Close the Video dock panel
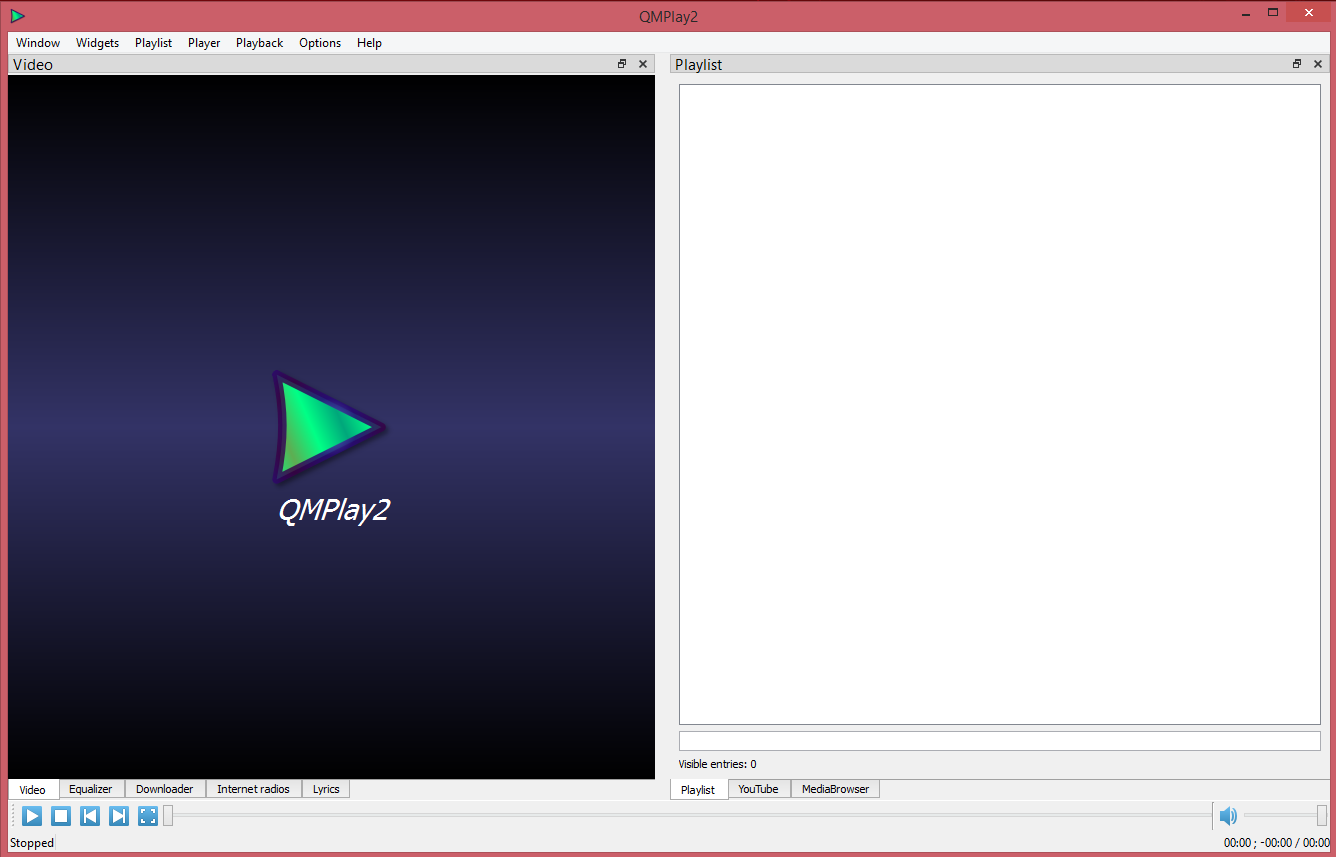Screen dimensions: 1336x857 643,64
